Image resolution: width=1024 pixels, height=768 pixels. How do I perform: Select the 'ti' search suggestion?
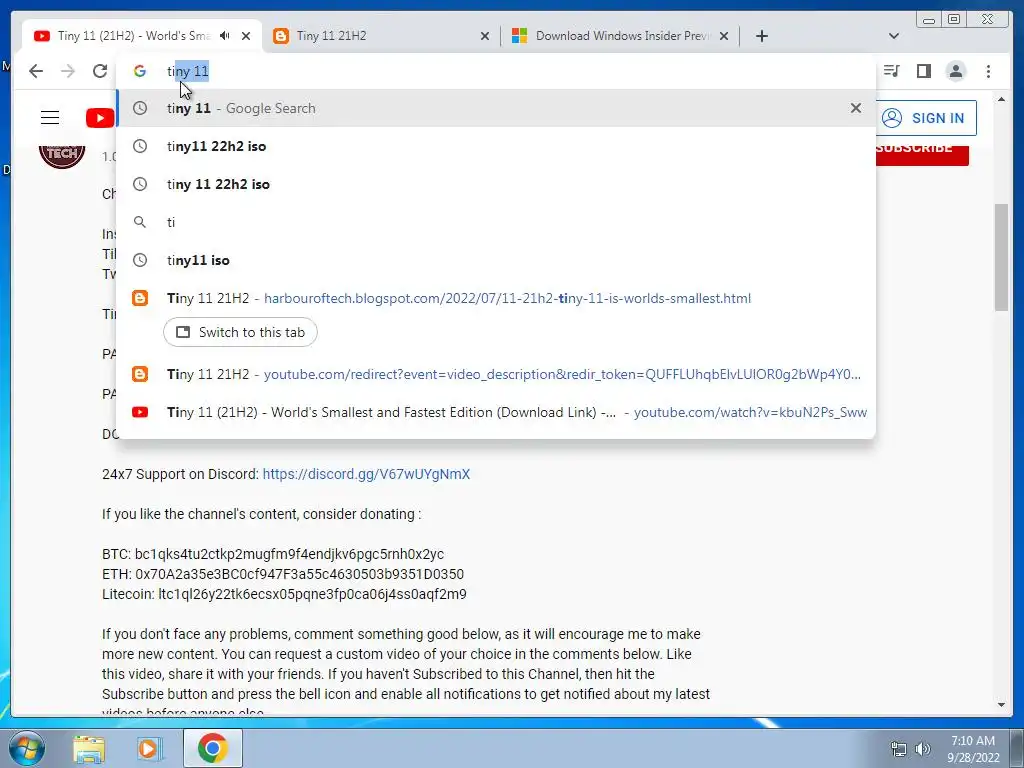point(496,222)
